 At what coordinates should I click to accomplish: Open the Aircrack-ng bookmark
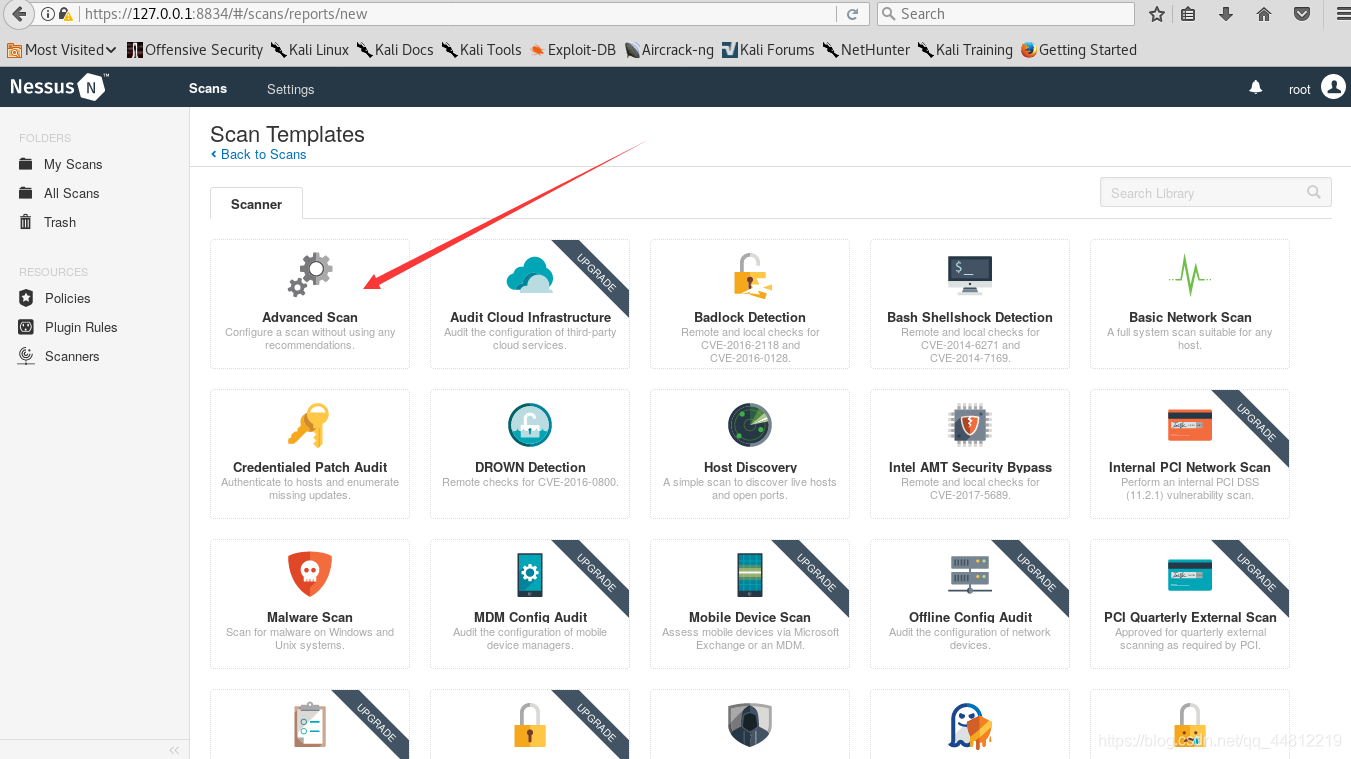click(669, 49)
